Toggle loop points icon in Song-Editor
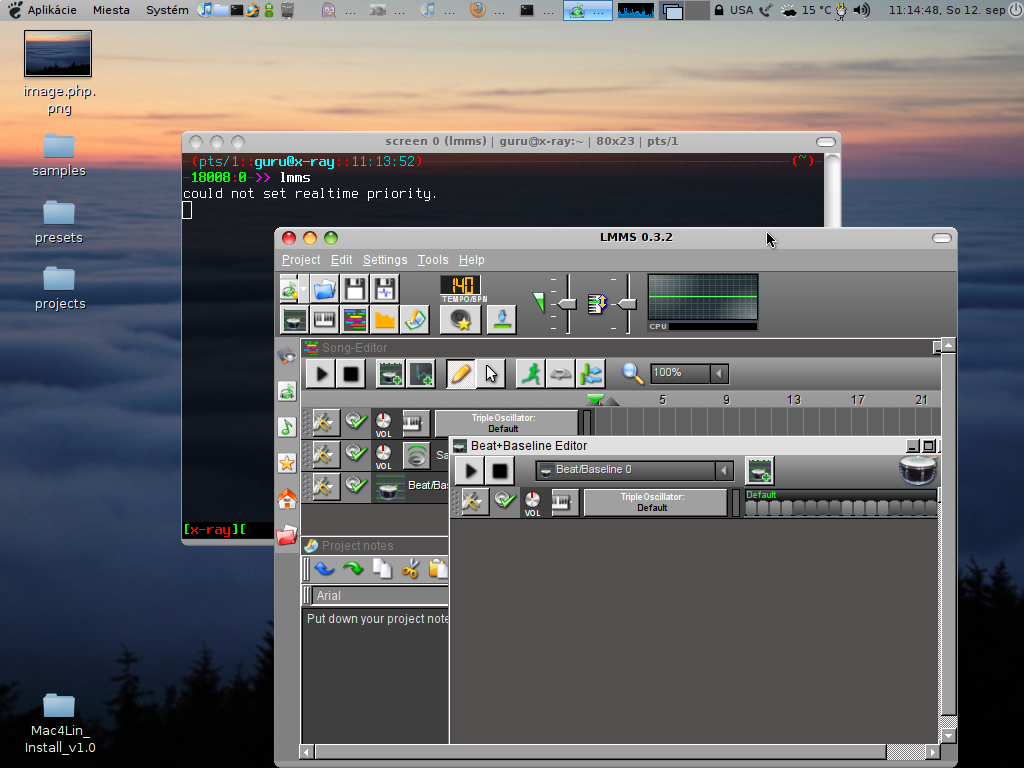 [560, 374]
